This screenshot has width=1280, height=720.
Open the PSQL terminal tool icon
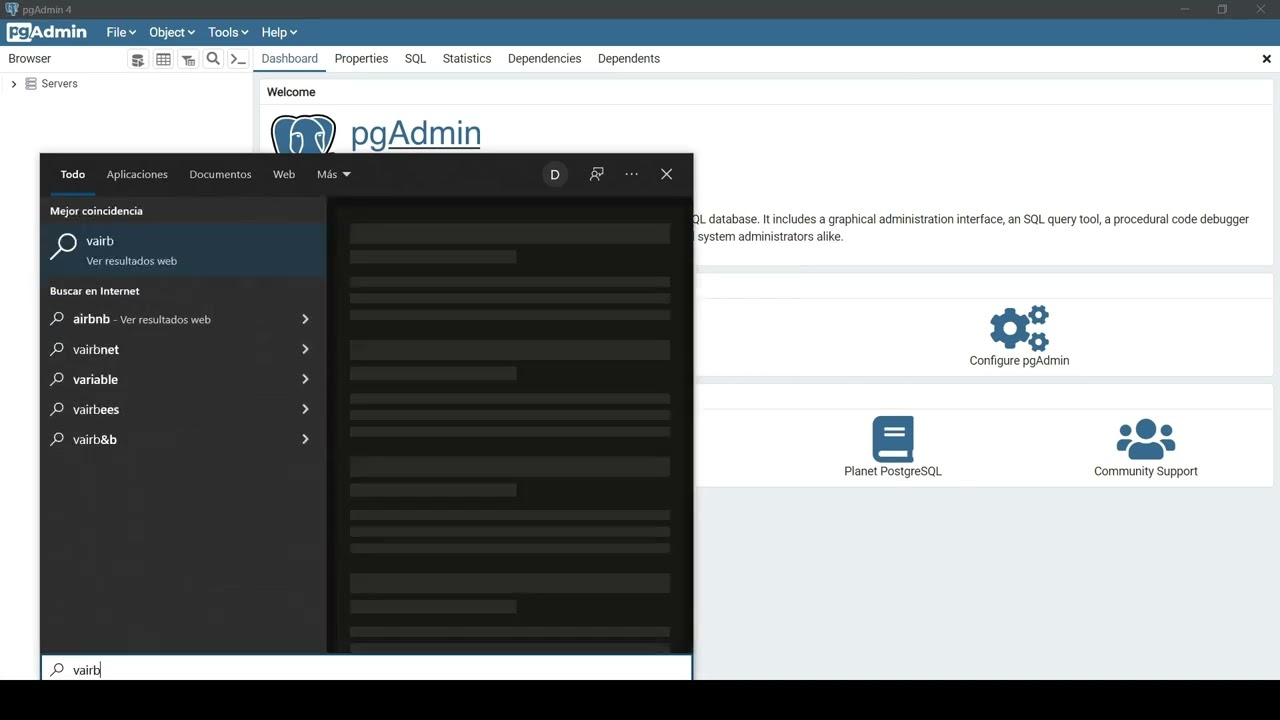pos(238,60)
